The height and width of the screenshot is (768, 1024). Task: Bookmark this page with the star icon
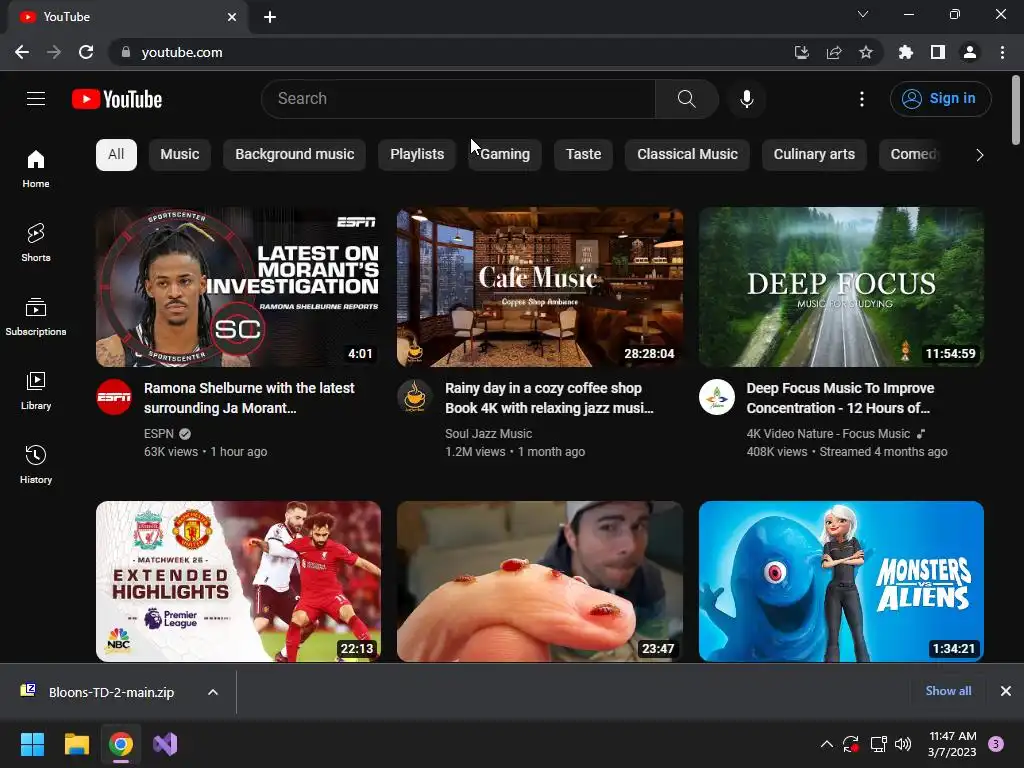coord(866,52)
